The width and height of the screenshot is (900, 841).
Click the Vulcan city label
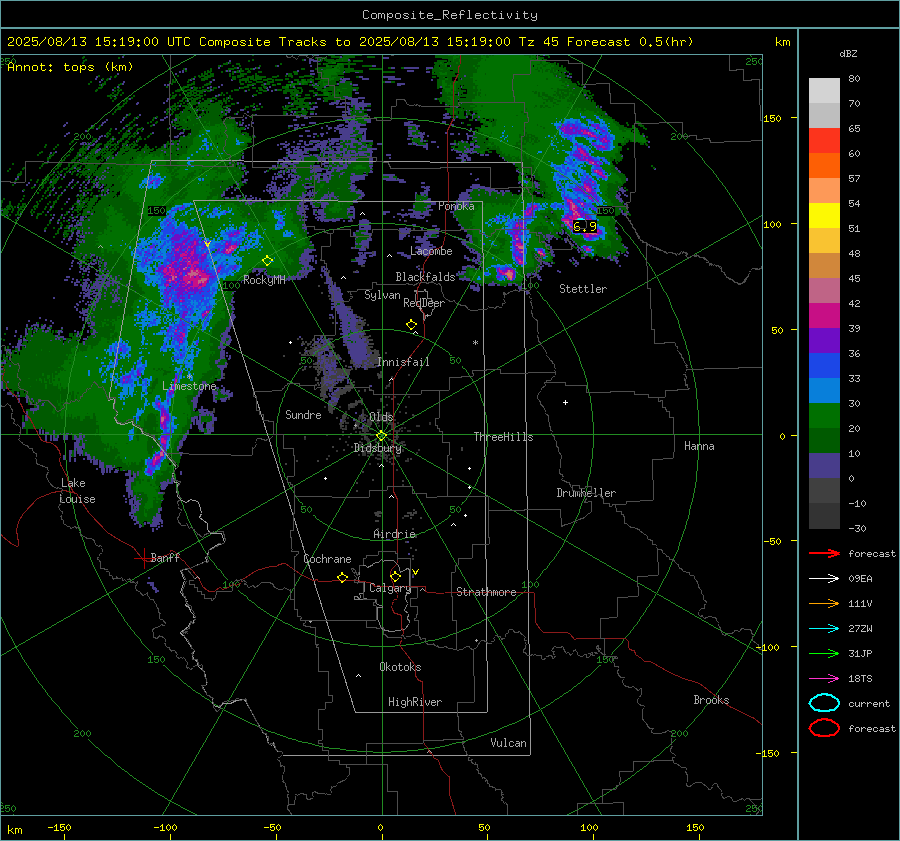pyautogui.click(x=508, y=743)
